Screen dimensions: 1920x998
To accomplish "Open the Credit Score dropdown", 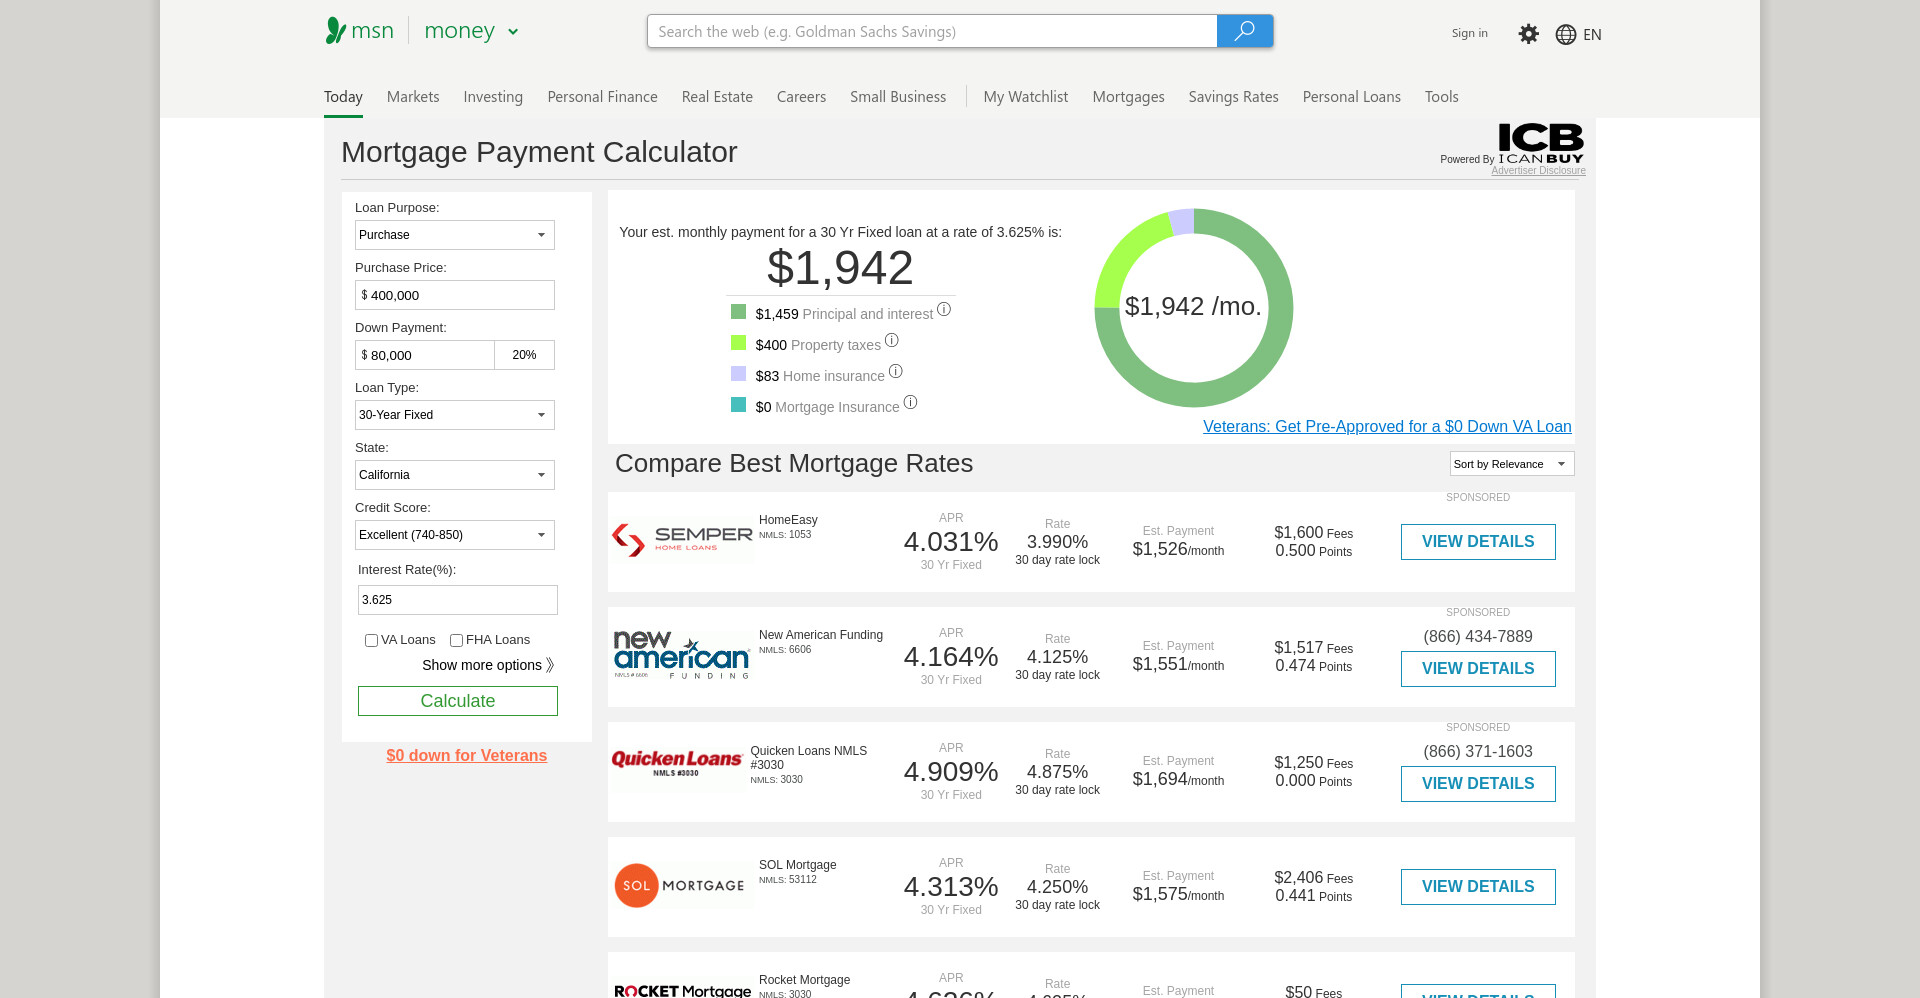I will click(x=455, y=535).
